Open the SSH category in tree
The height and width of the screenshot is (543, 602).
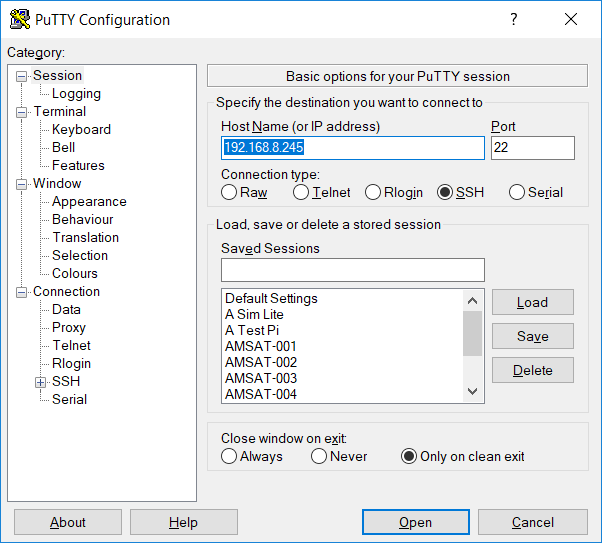(x=66, y=382)
